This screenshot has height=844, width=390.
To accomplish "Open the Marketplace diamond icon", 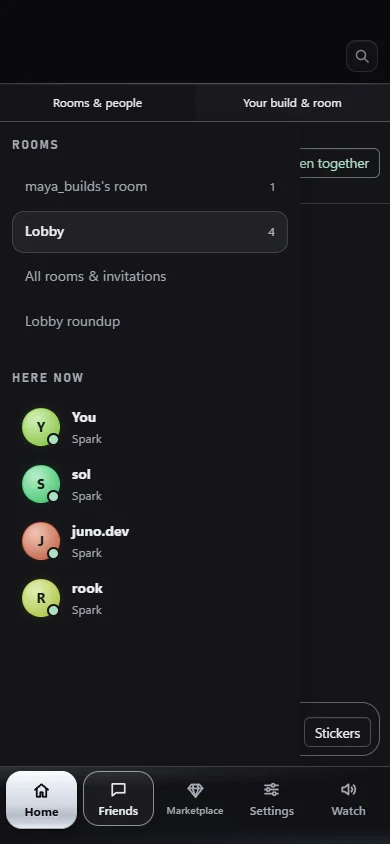I will tap(195, 790).
